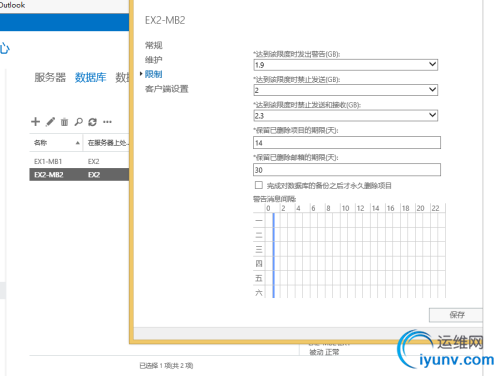Click the refresh icon in toolbar
Screen dimensions: 500x376
click(92, 122)
